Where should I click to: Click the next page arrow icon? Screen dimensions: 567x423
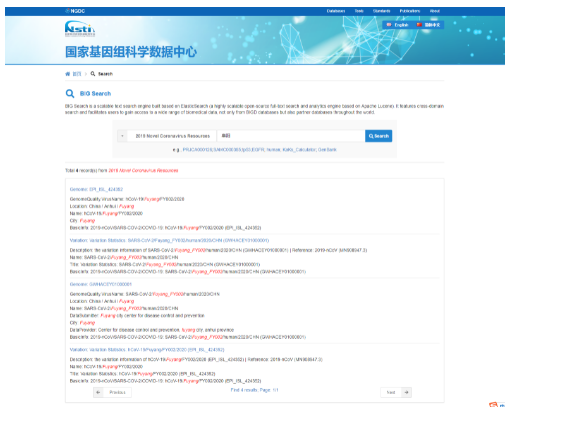click(406, 392)
